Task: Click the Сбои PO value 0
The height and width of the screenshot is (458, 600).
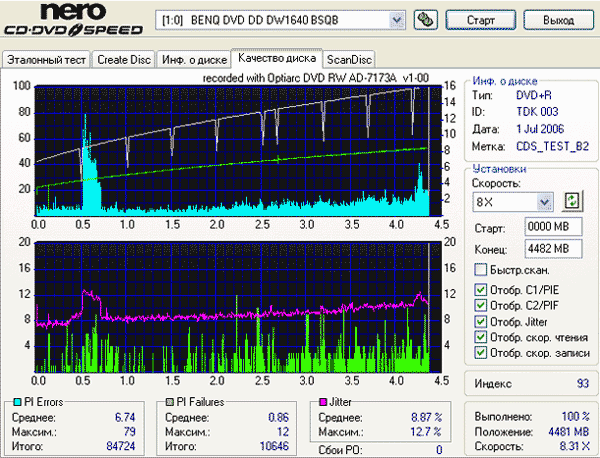Action: pos(439,450)
